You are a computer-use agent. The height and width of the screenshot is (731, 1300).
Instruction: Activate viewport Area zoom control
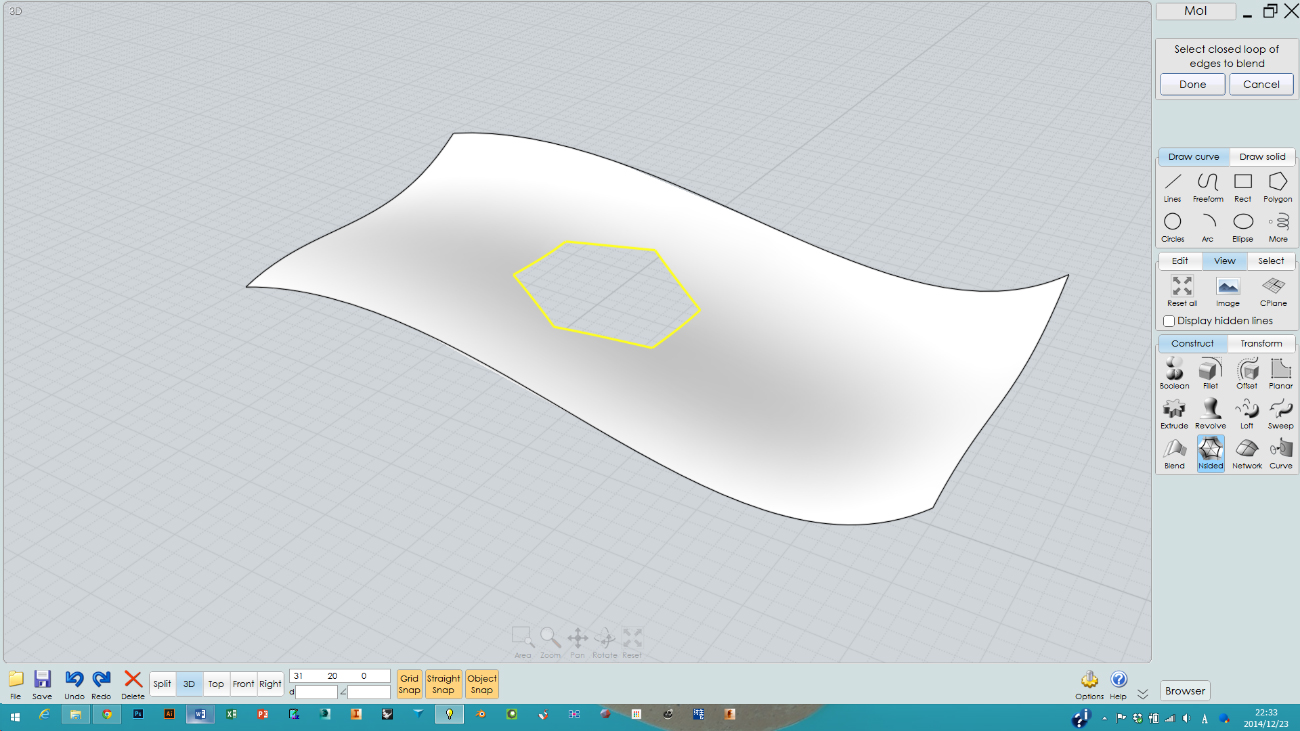(522, 642)
